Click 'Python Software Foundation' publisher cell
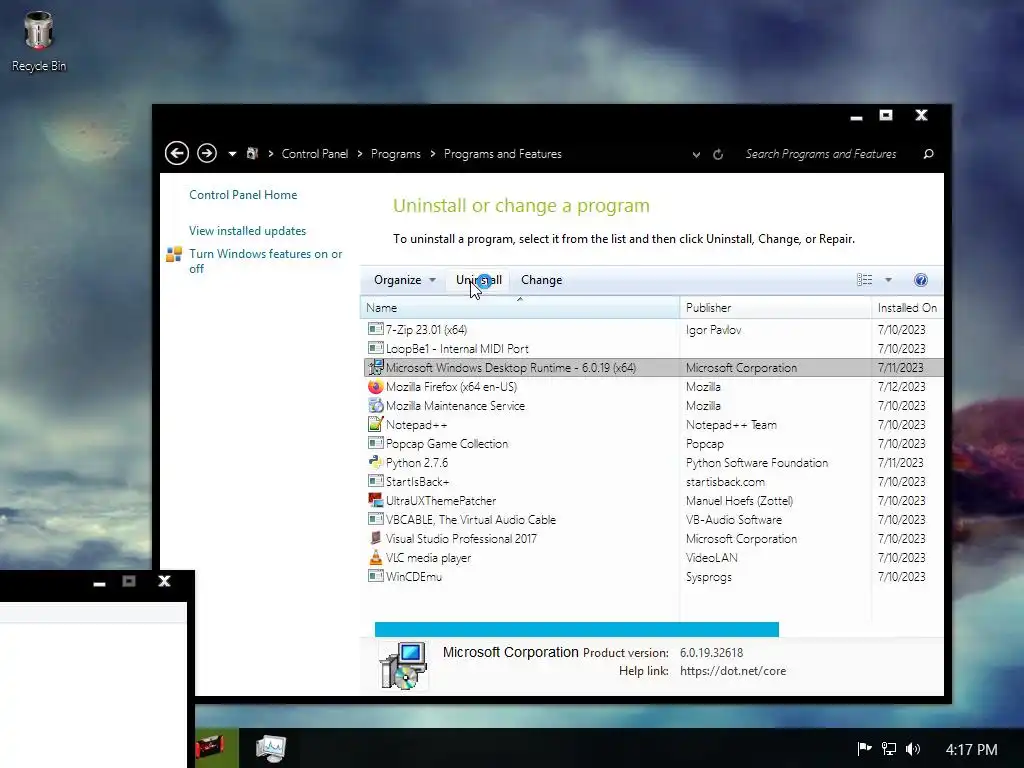 pyautogui.click(x=757, y=462)
